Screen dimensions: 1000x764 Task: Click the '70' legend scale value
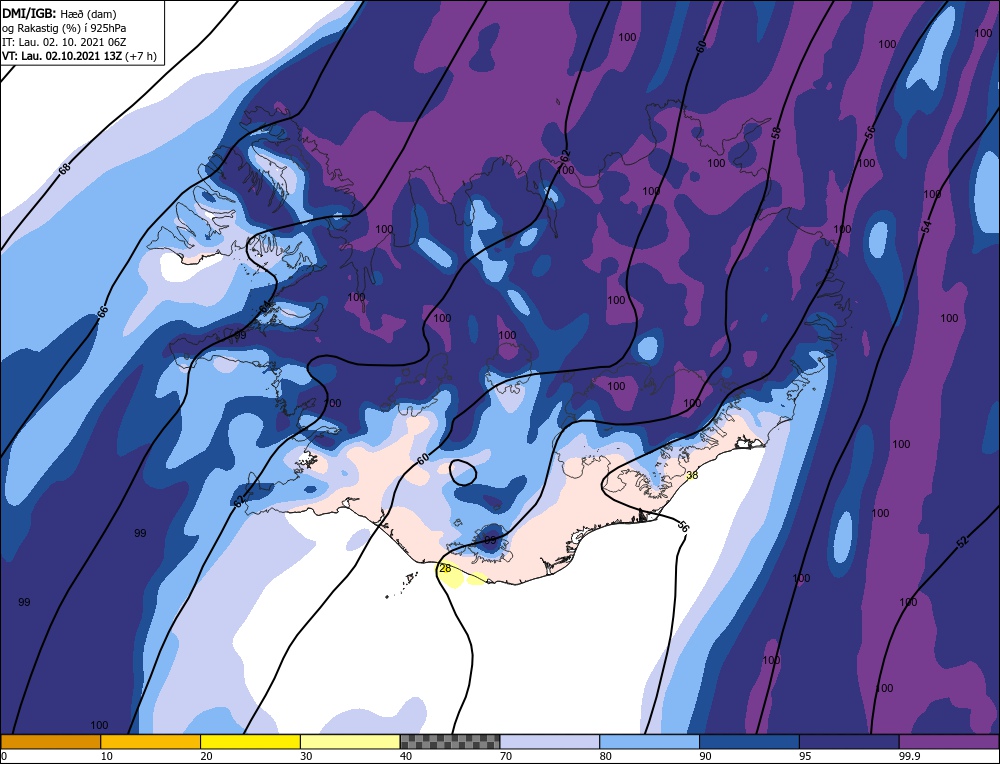[506, 756]
